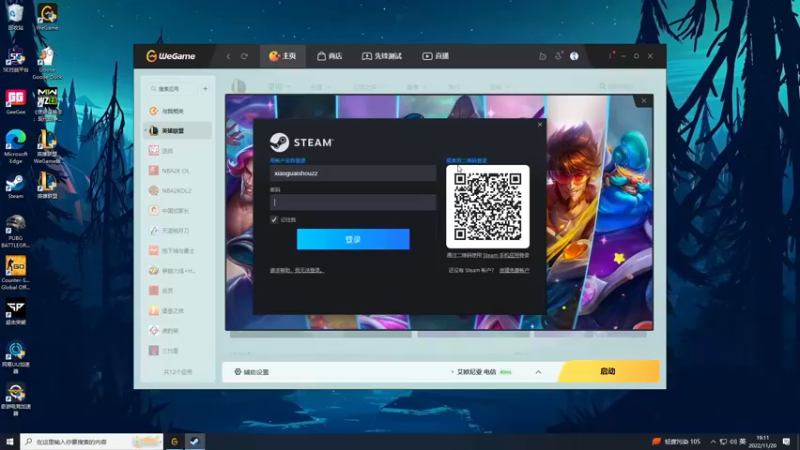Open the WeGame 直播 live stream tab
Viewport: 800px width, 450px height.
(435, 56)
